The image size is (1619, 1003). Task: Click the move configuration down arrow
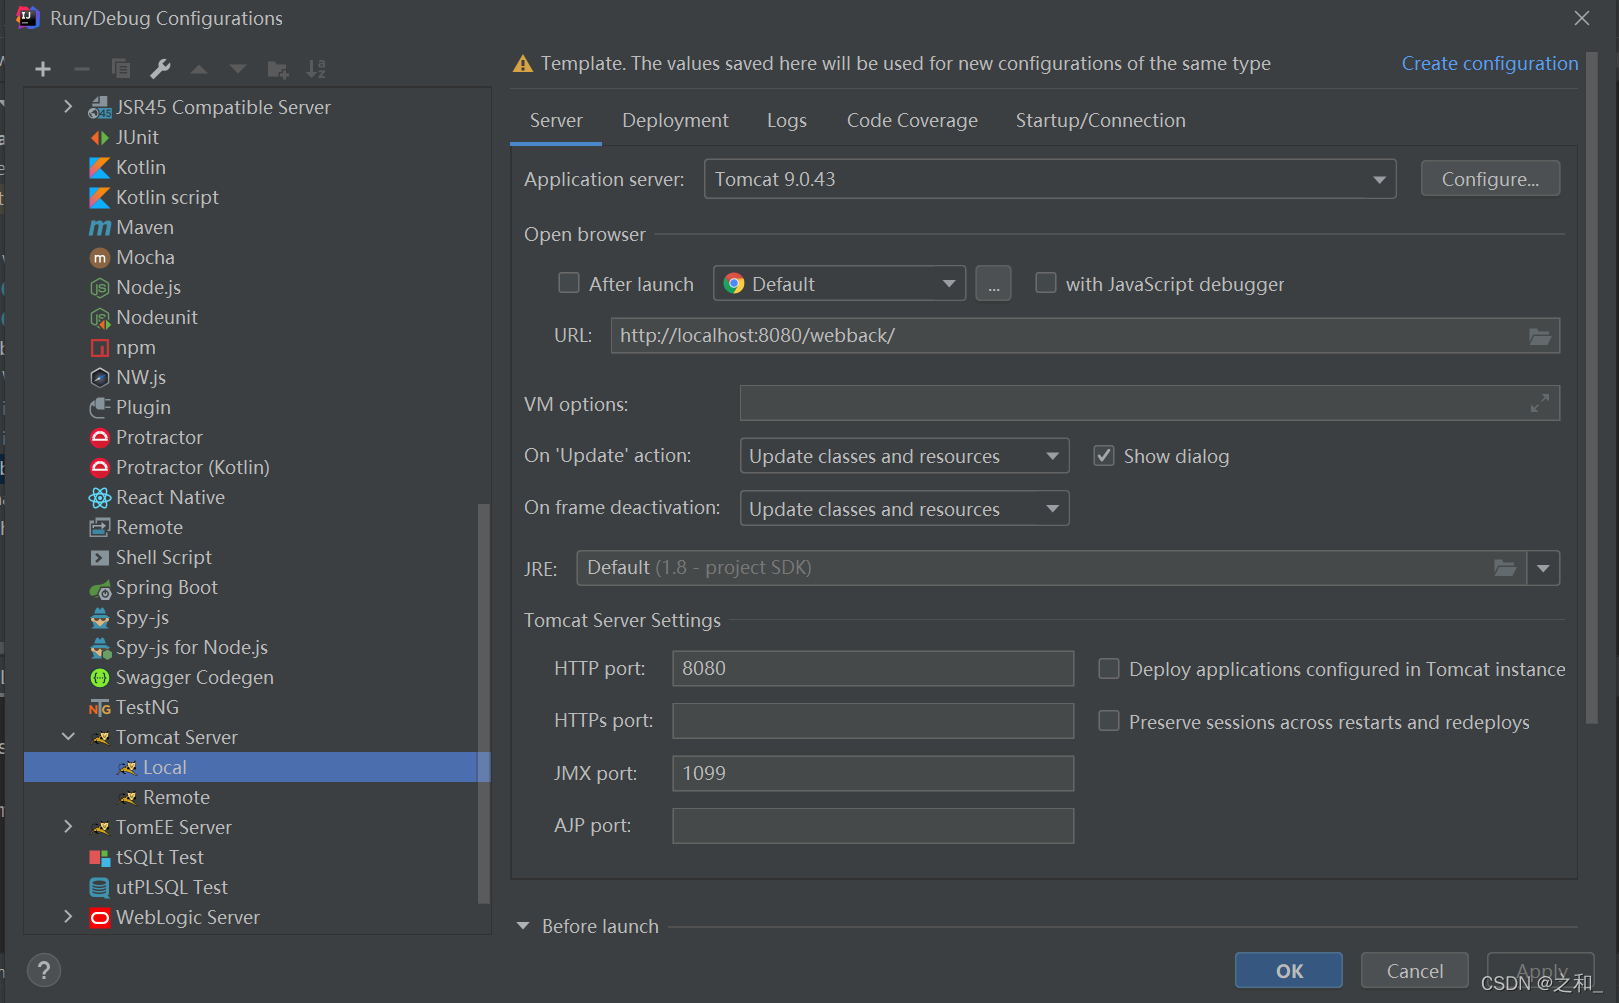238,69
